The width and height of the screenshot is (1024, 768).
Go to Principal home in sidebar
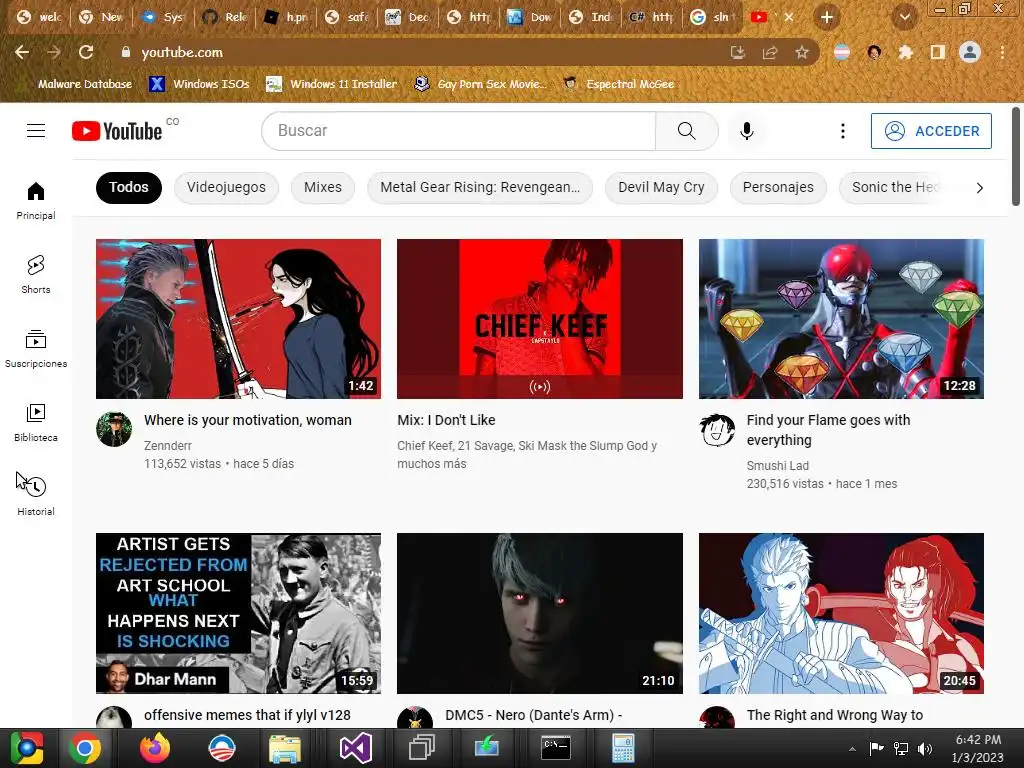click(36, 200)
